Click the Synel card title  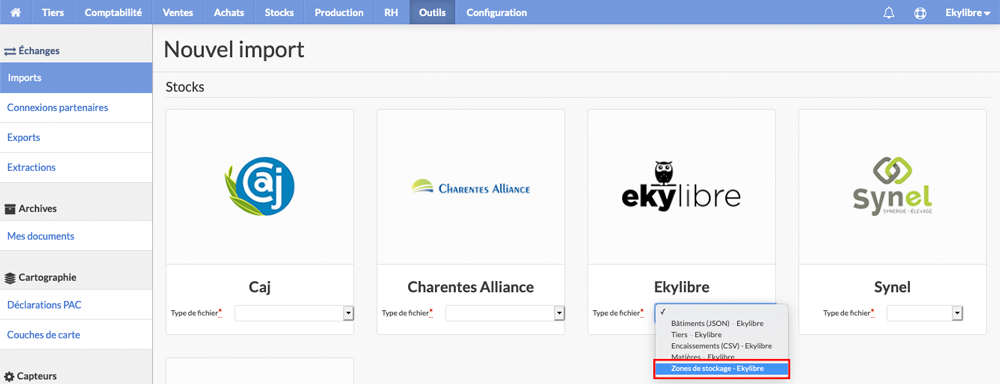click(x=892, y=287)
